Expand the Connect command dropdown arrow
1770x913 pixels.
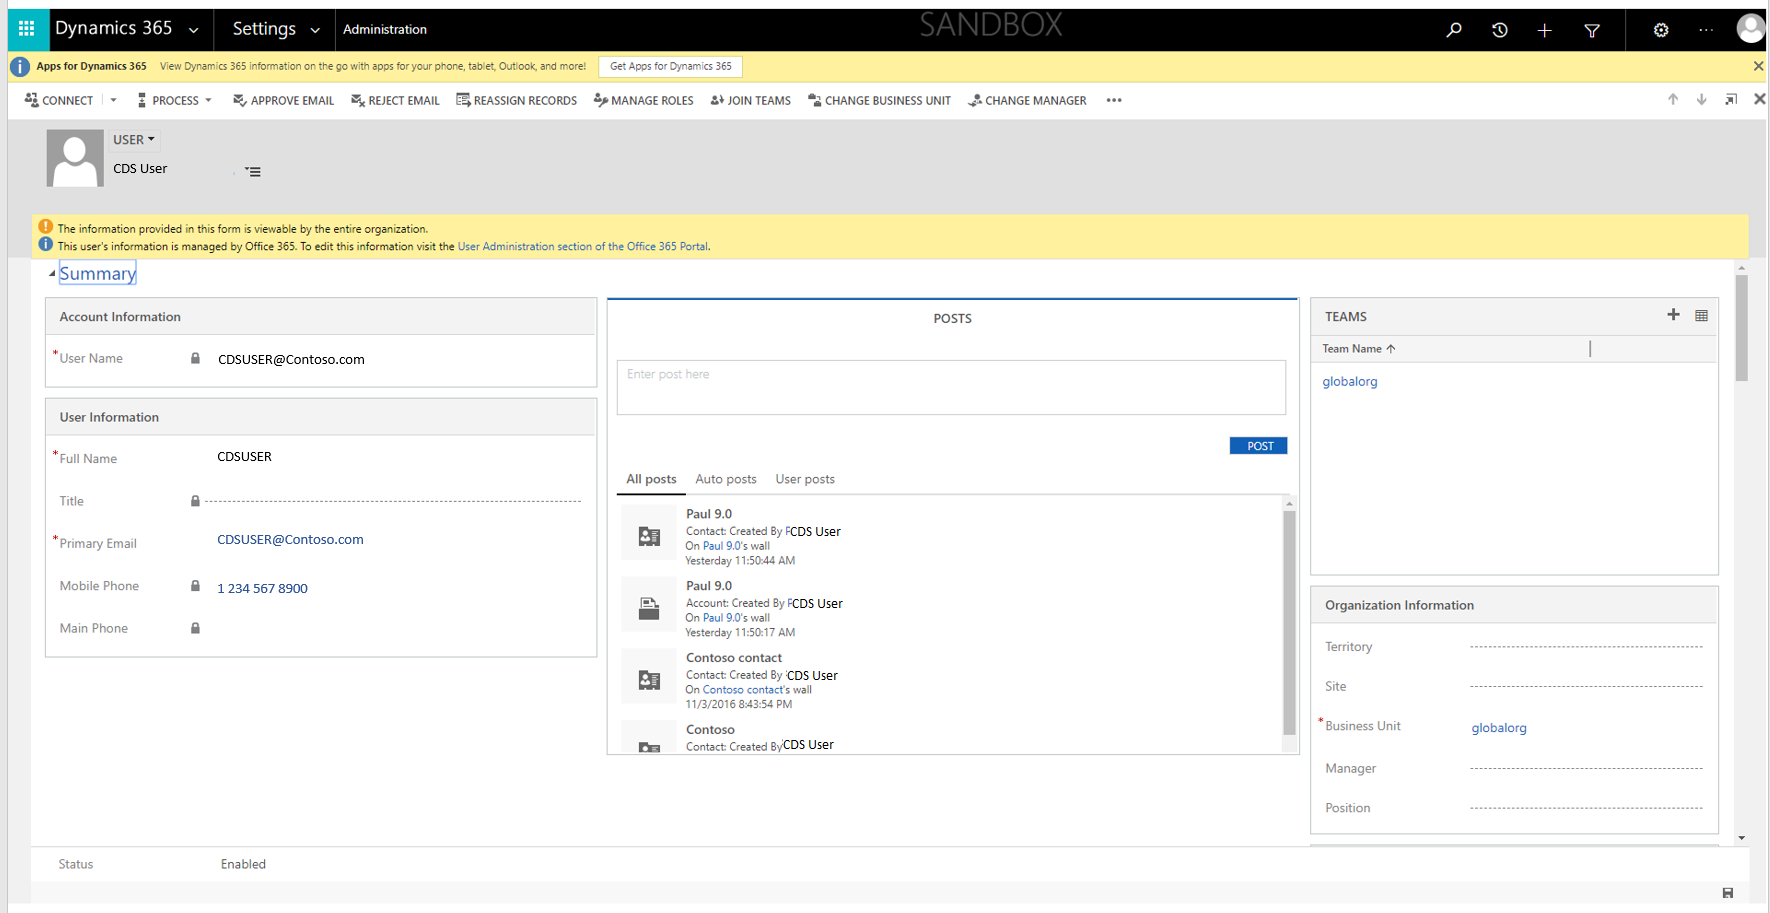(x=113, y=100)
